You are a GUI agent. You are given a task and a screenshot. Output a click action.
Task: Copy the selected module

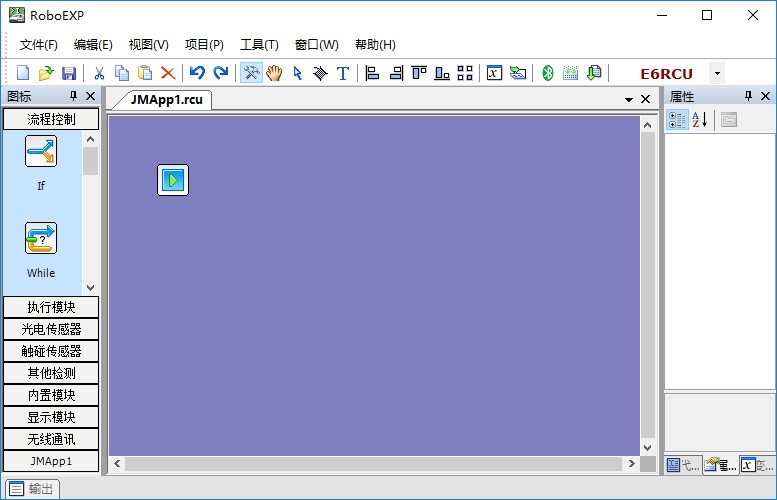(122, 73)
